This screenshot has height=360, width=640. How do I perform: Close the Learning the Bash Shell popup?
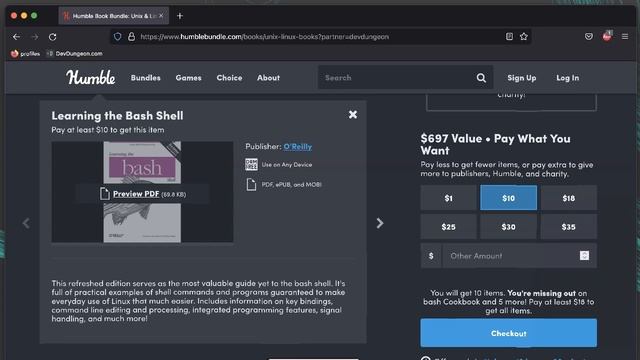353,115
